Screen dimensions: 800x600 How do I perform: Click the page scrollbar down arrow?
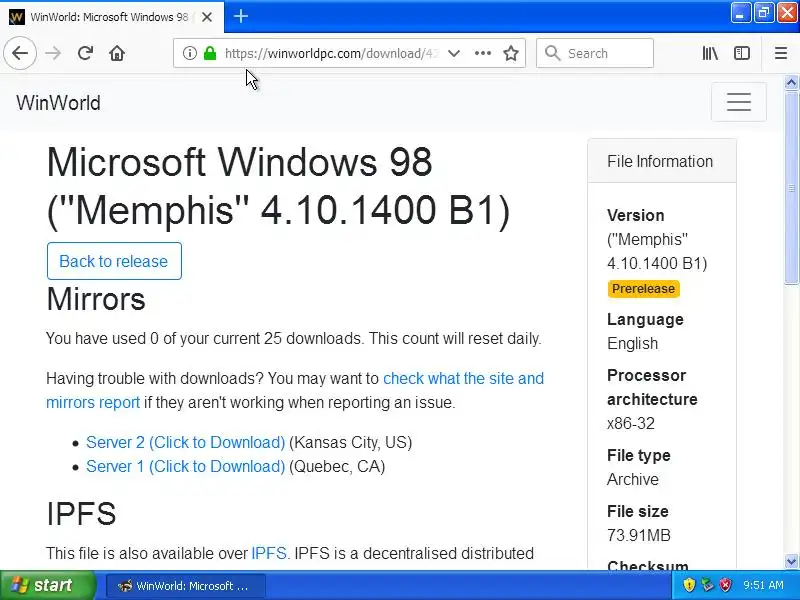click(791, 561)
